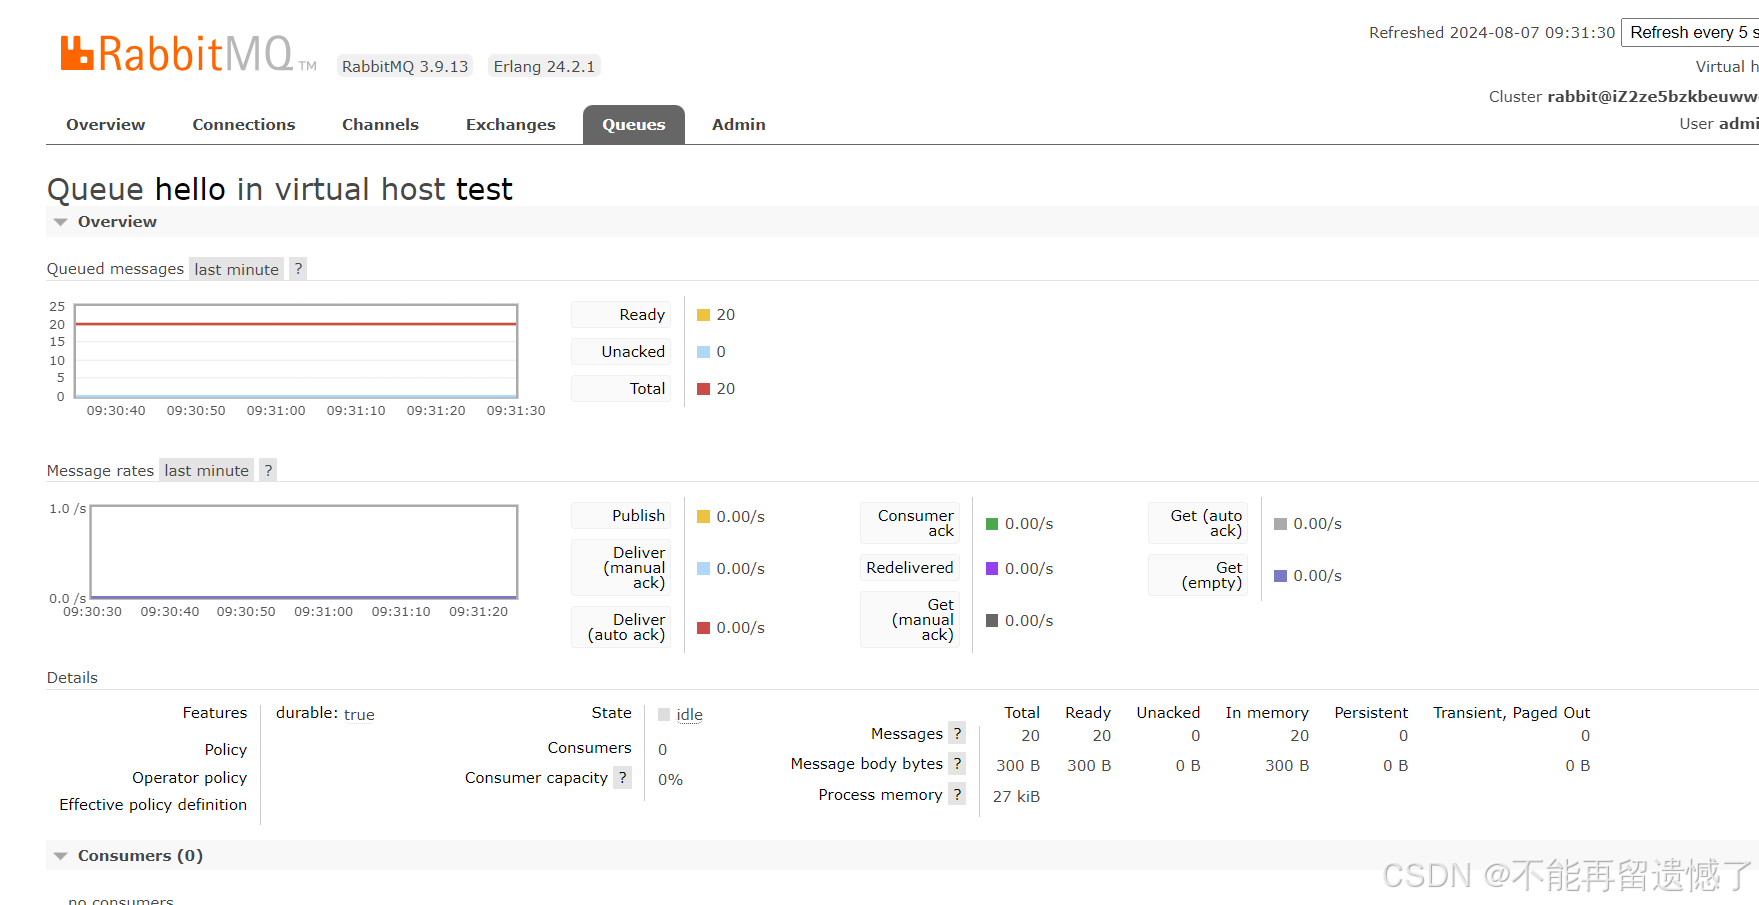The height and width of the screenshot is (905, 1759).
Task: Click the Message rates chart
Action: click(304, 552)
